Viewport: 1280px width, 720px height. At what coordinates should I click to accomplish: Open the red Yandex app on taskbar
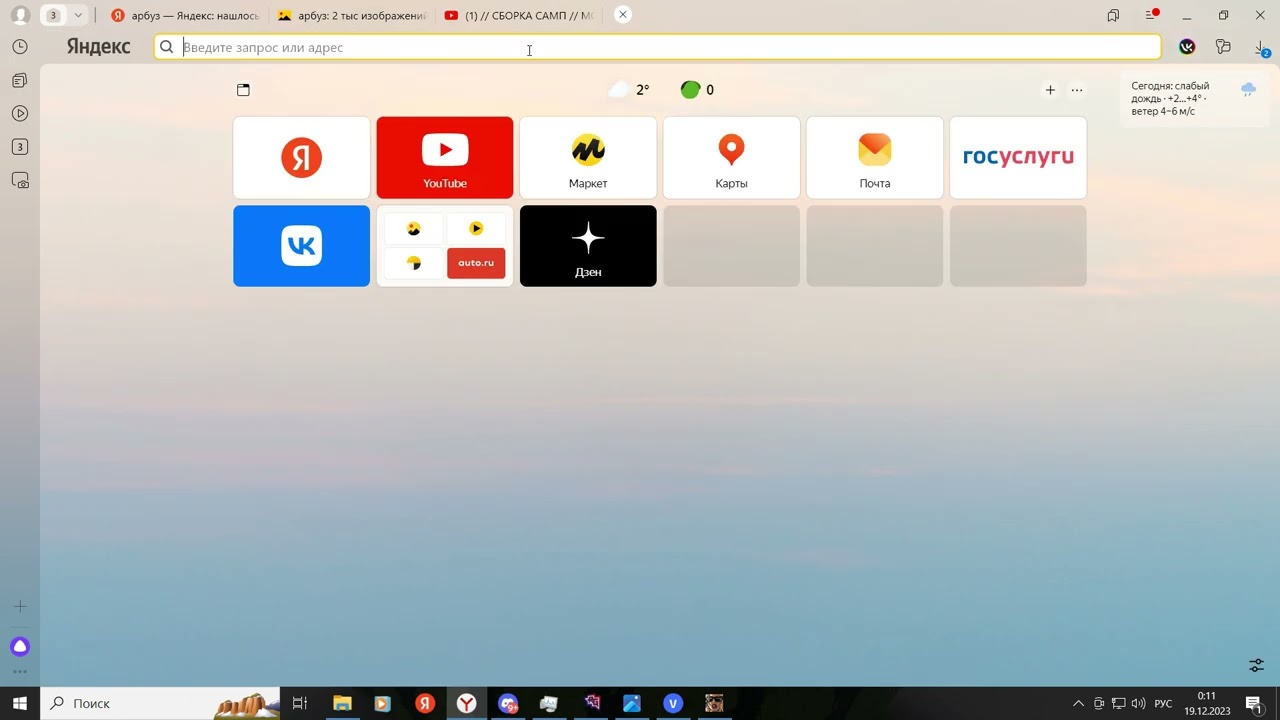425,703
